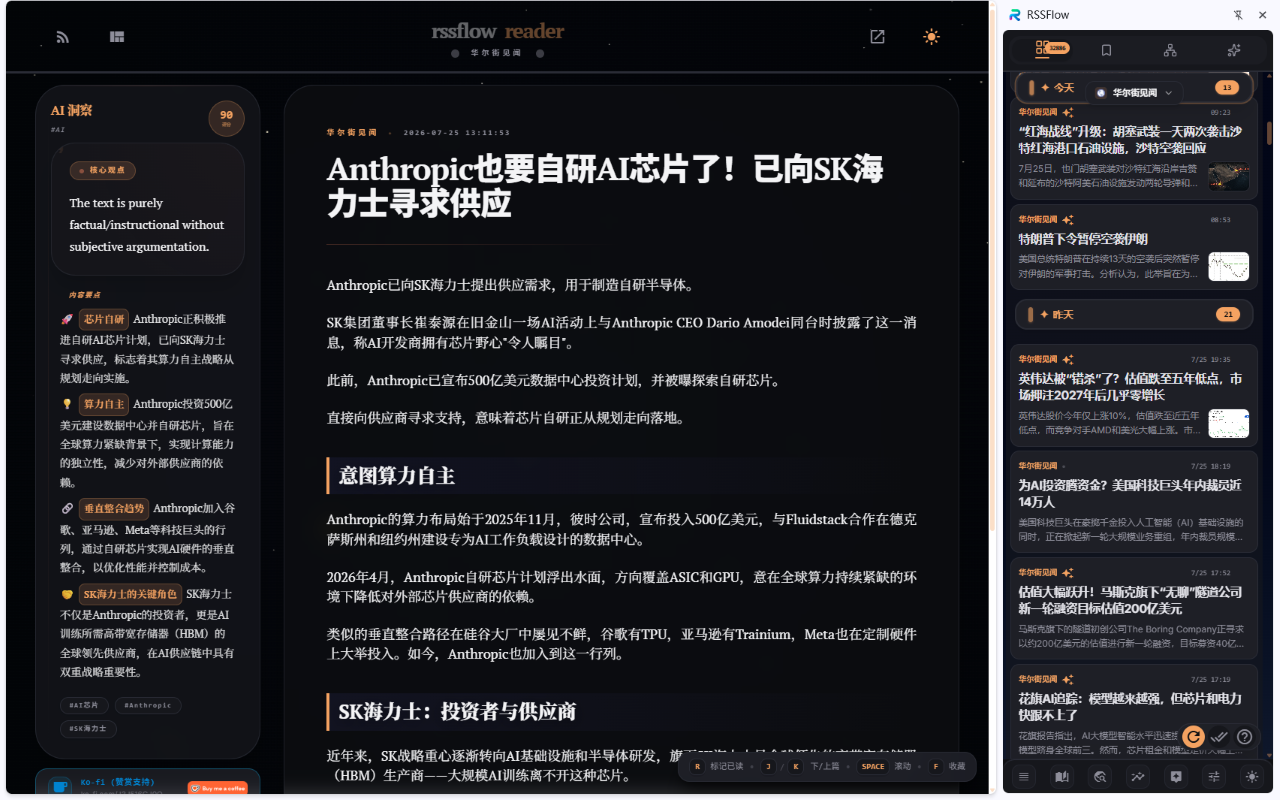Open the AI chat bubble icon in toolbar
This screenshot has width=1280, height=800.
1176,776
